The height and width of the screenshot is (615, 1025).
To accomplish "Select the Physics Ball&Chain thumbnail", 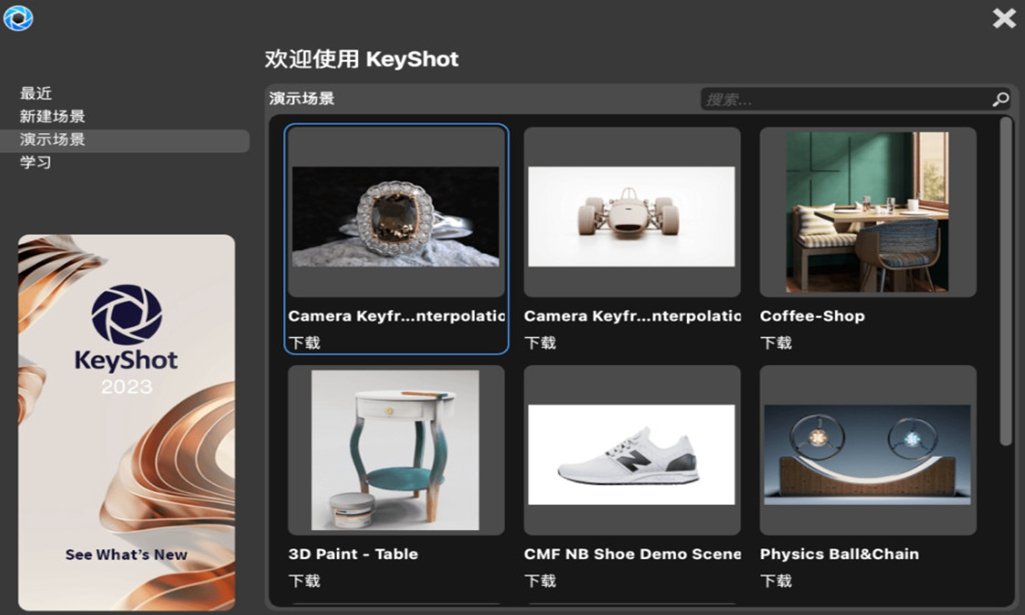I will coord(867,455).
